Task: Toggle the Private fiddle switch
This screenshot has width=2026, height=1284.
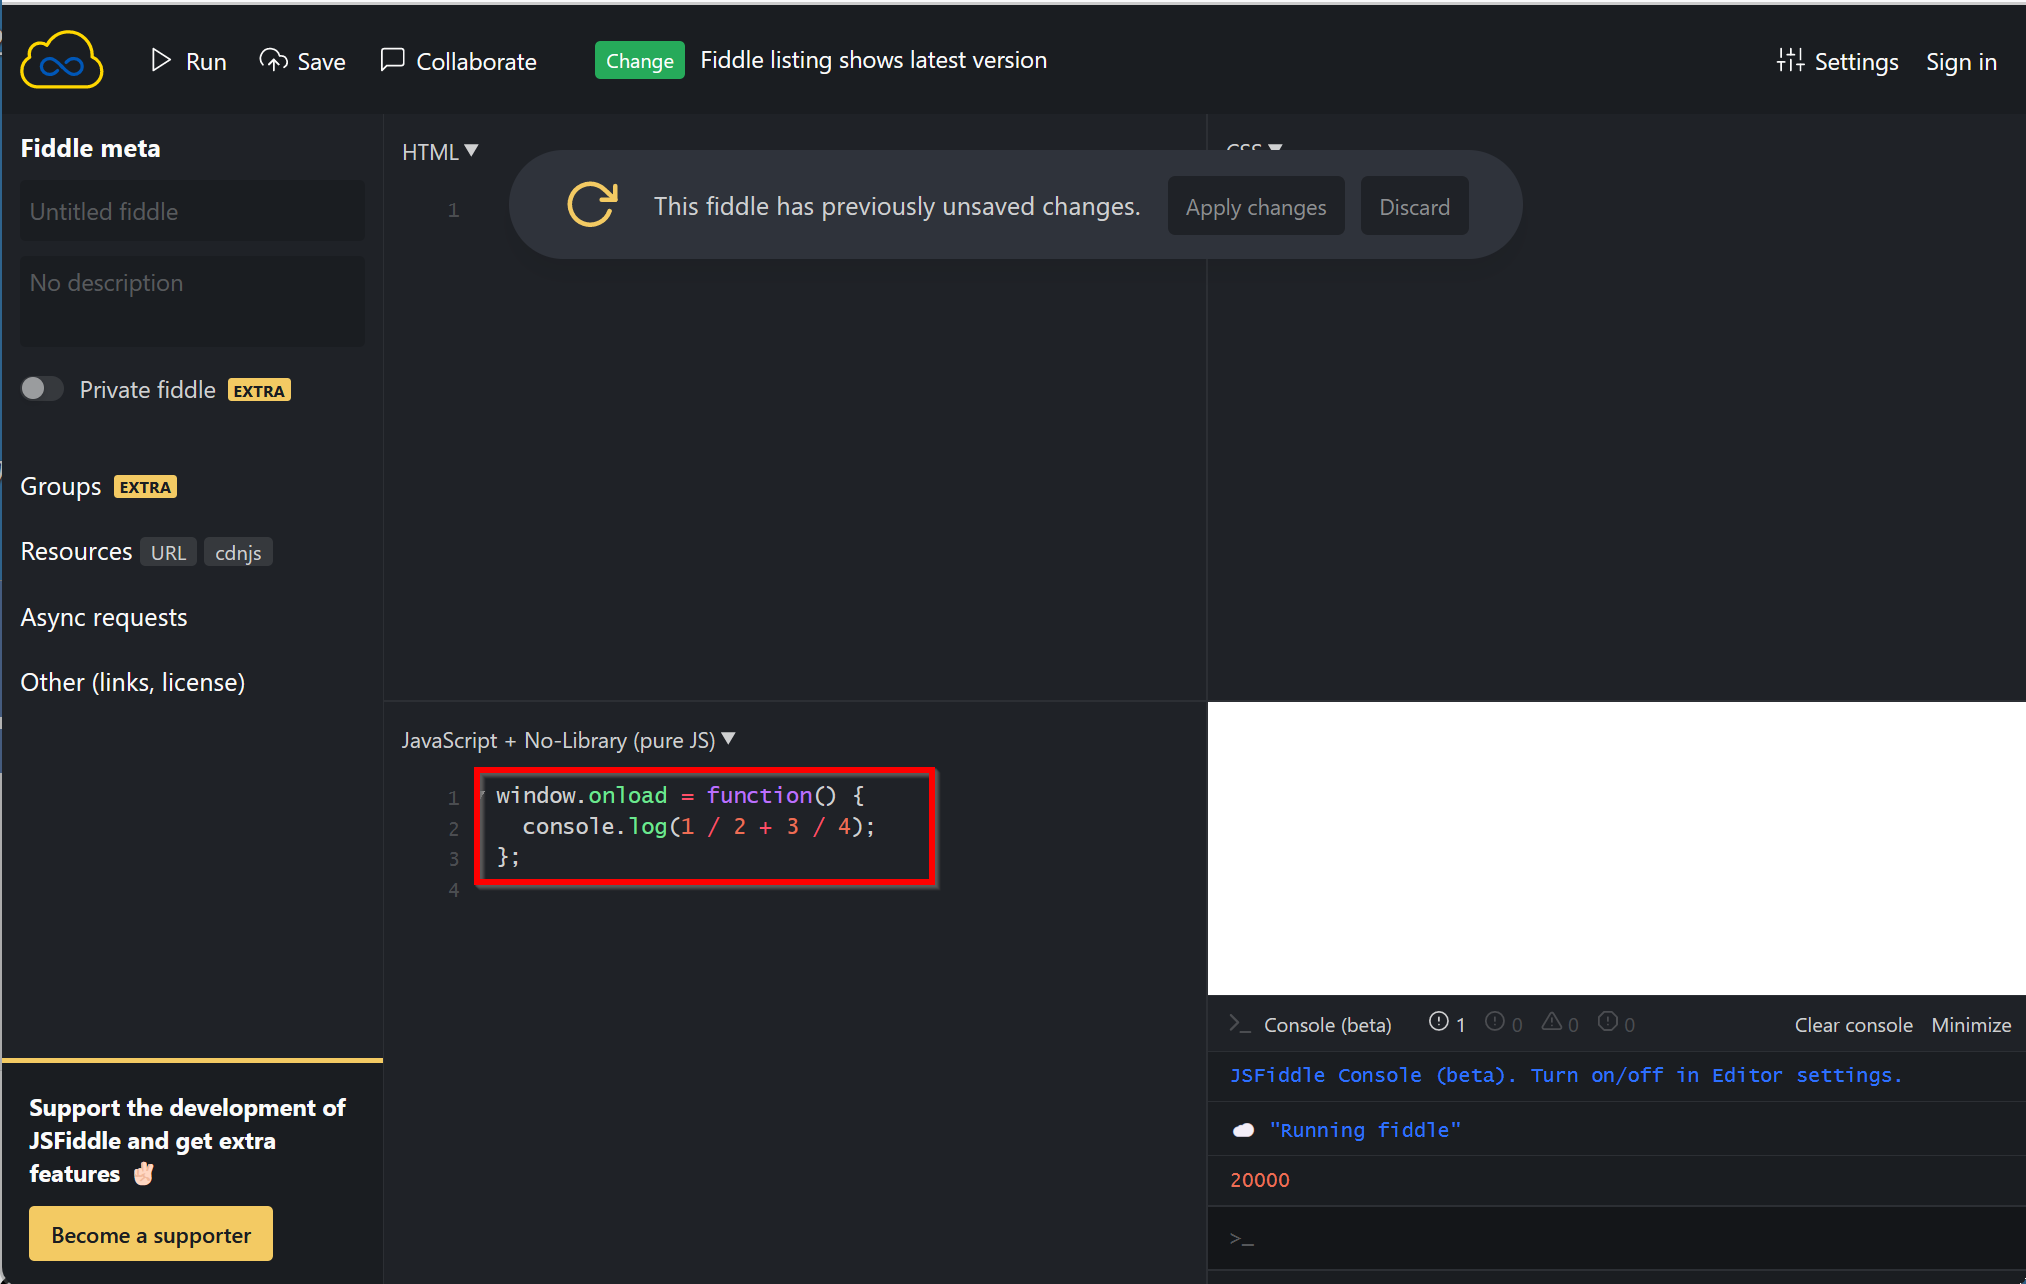Action: pyautogui.click(x=42, y=389)
